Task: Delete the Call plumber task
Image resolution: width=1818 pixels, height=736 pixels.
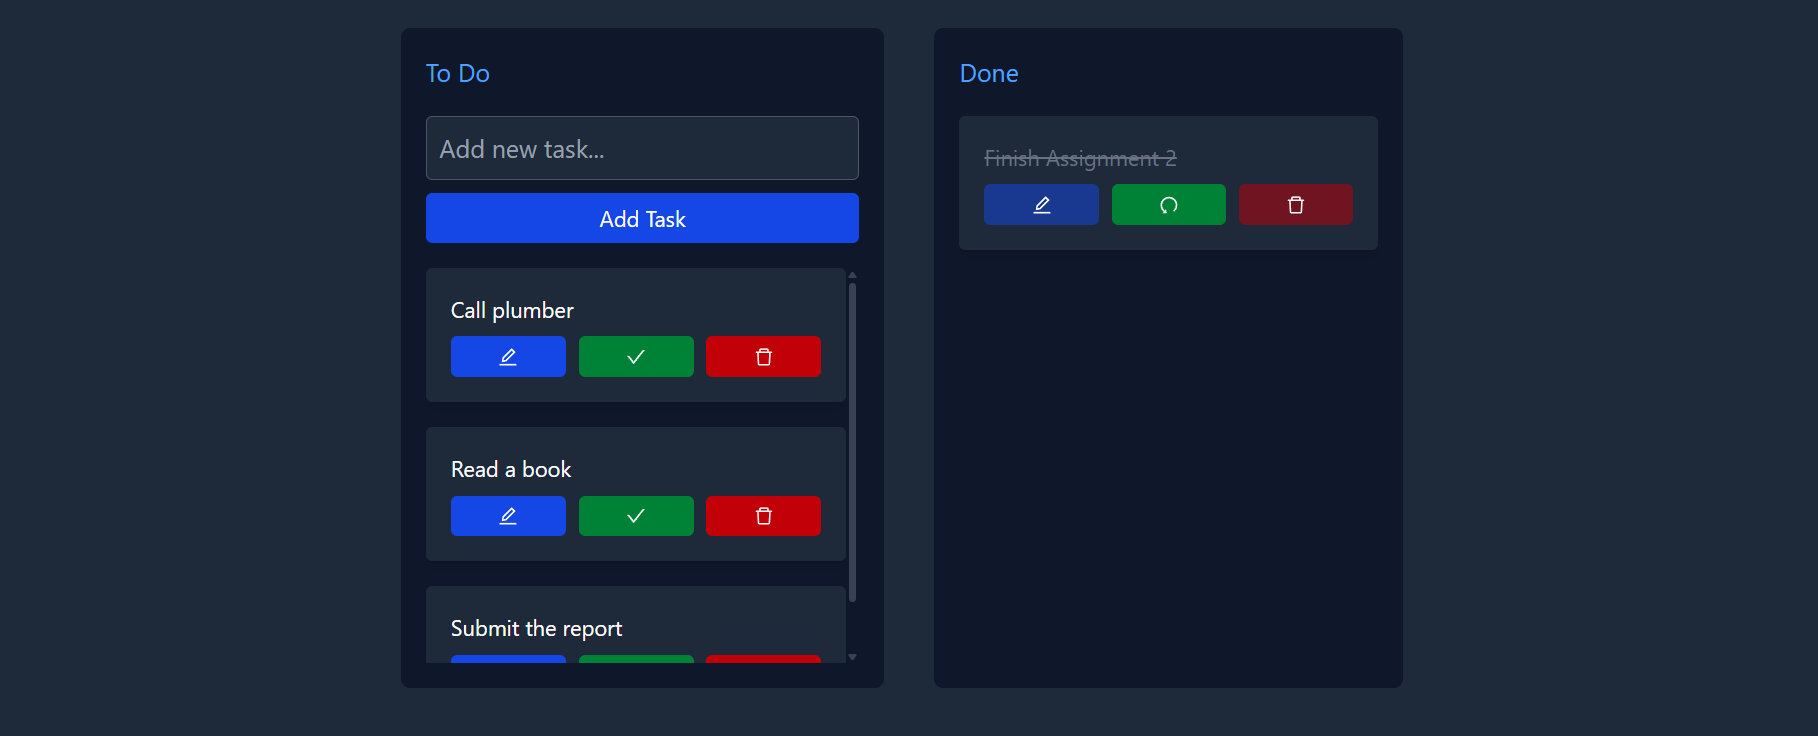Action: click(x=763, y=357)
